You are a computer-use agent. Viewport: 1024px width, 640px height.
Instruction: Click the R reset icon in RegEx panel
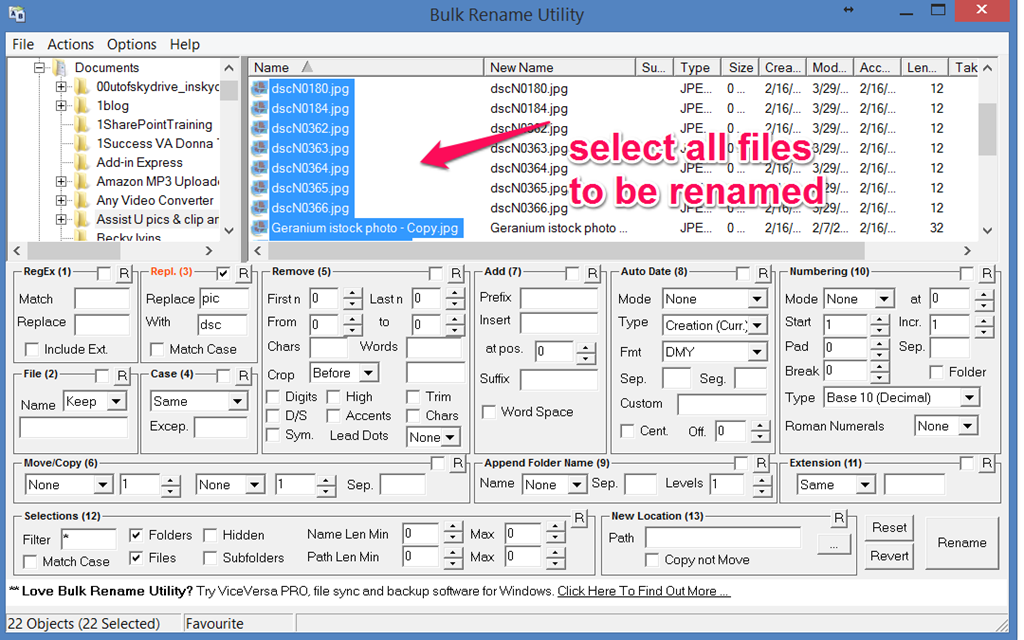pos(124,273)
